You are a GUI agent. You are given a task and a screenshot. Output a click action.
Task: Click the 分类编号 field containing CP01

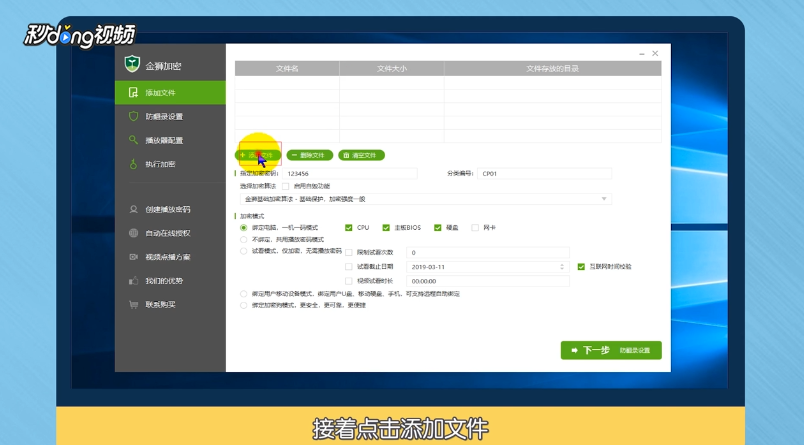pyautogui.click(x=545, y=174)
